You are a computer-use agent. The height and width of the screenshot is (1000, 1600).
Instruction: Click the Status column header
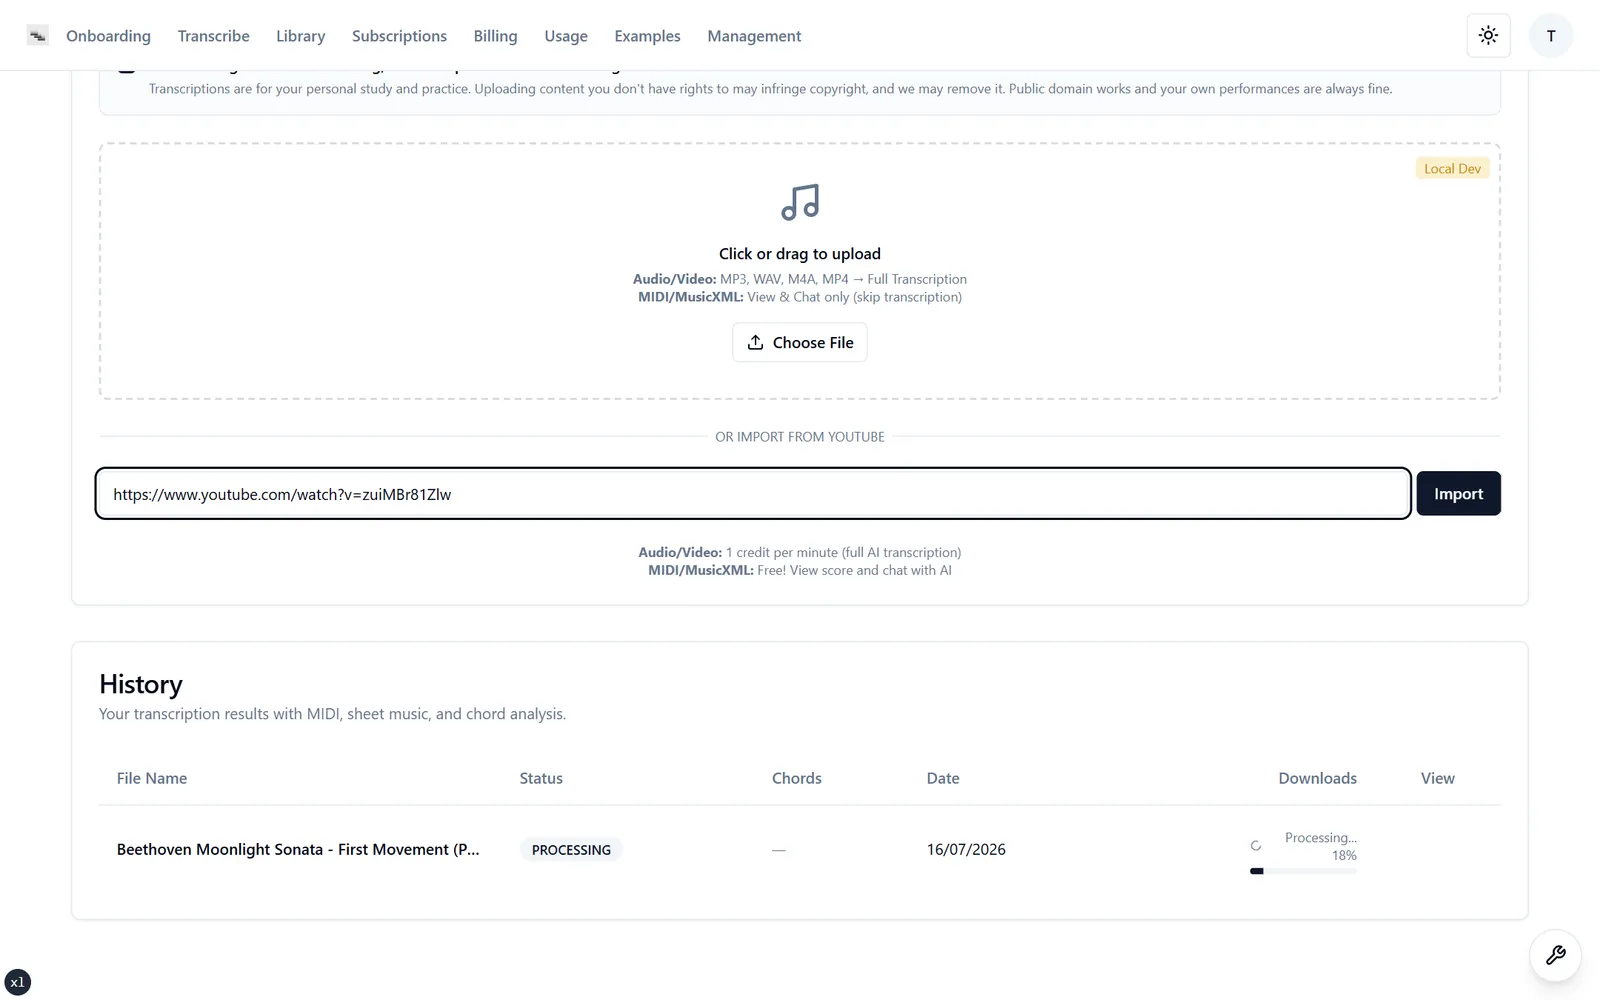tap(541, 778)
